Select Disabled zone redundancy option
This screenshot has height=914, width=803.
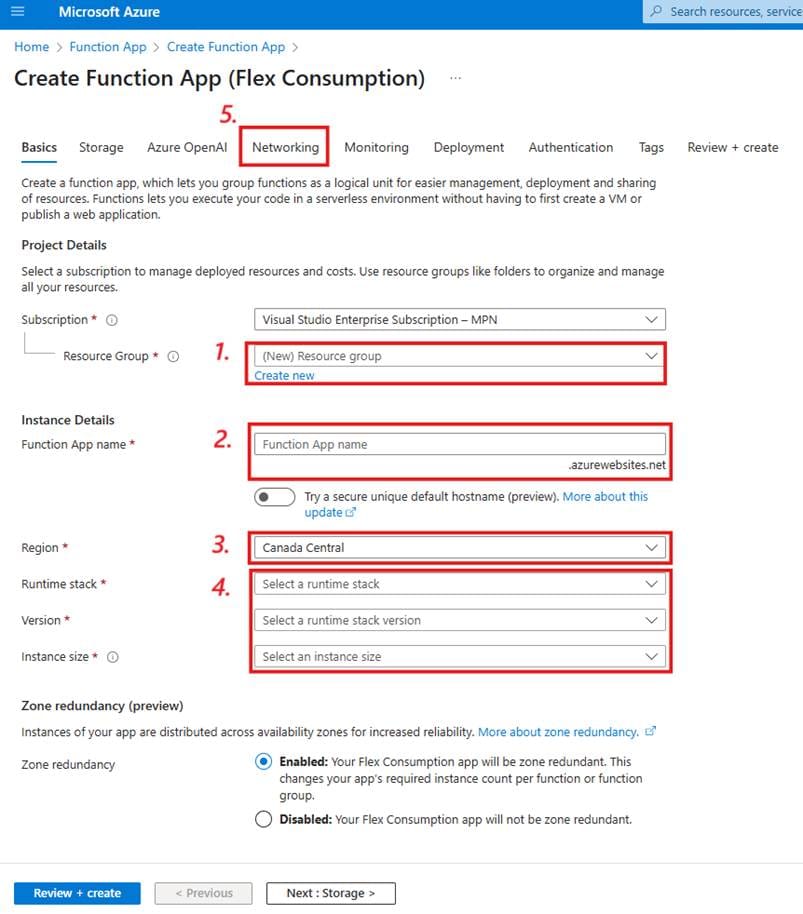264,820
